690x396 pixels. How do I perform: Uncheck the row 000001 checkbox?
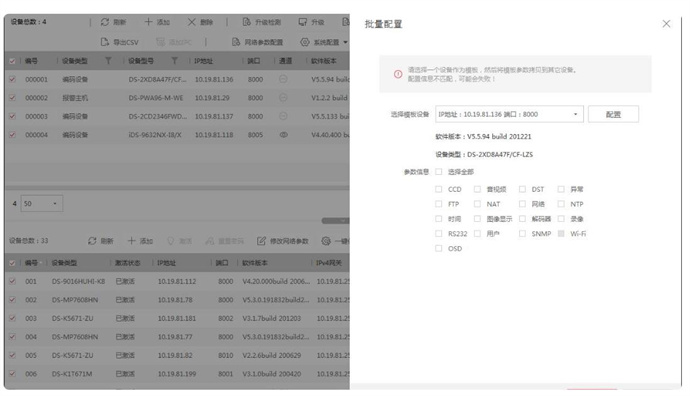(x=12, y=79)
